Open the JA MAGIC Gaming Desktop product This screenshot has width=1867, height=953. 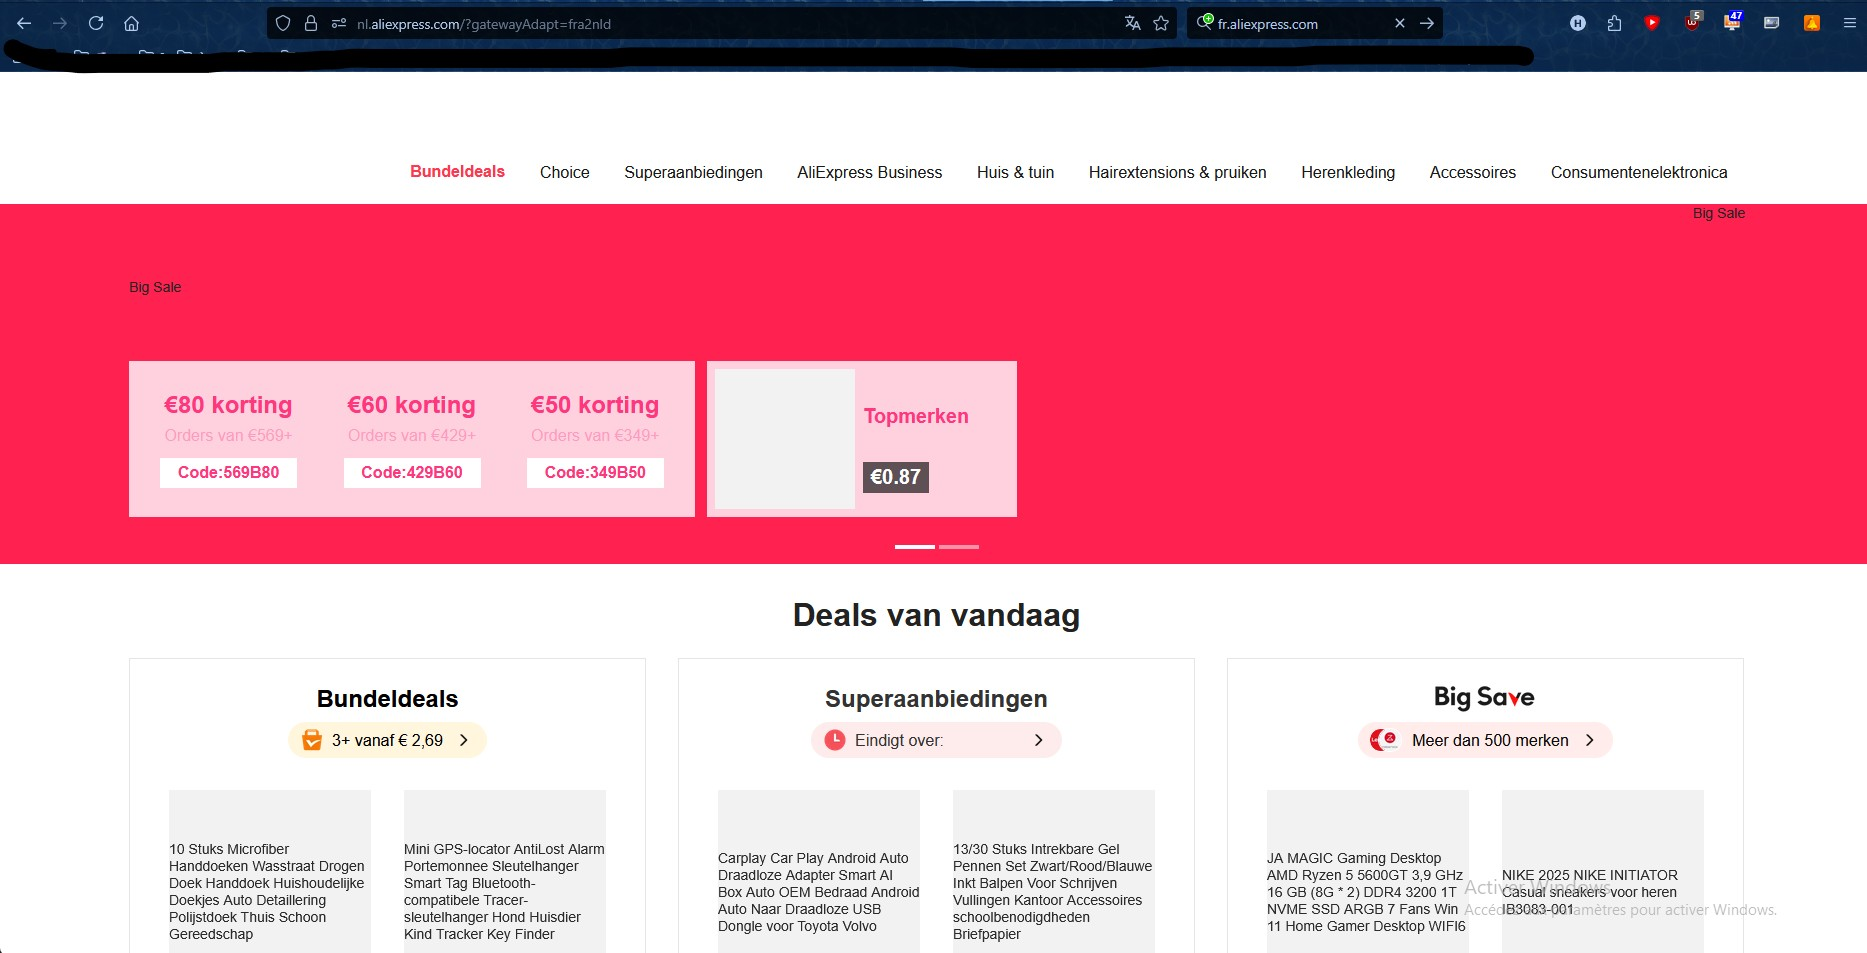click(1368, 871)
